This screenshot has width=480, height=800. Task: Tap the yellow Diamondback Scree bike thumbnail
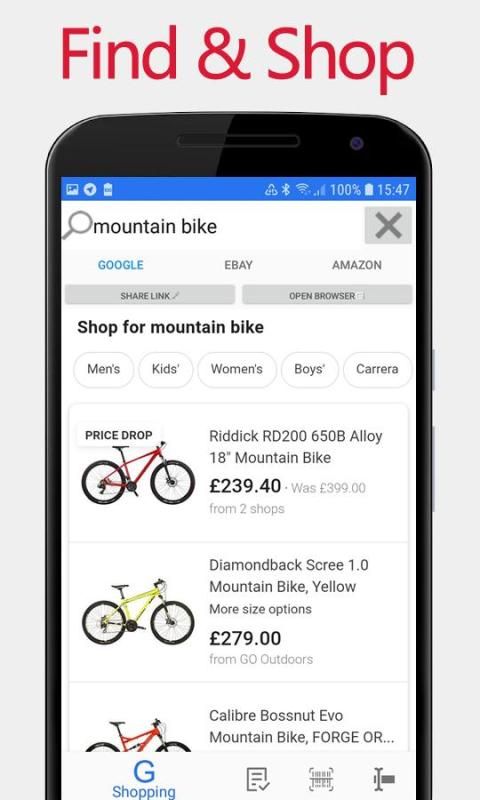click(x=138, y=612)
